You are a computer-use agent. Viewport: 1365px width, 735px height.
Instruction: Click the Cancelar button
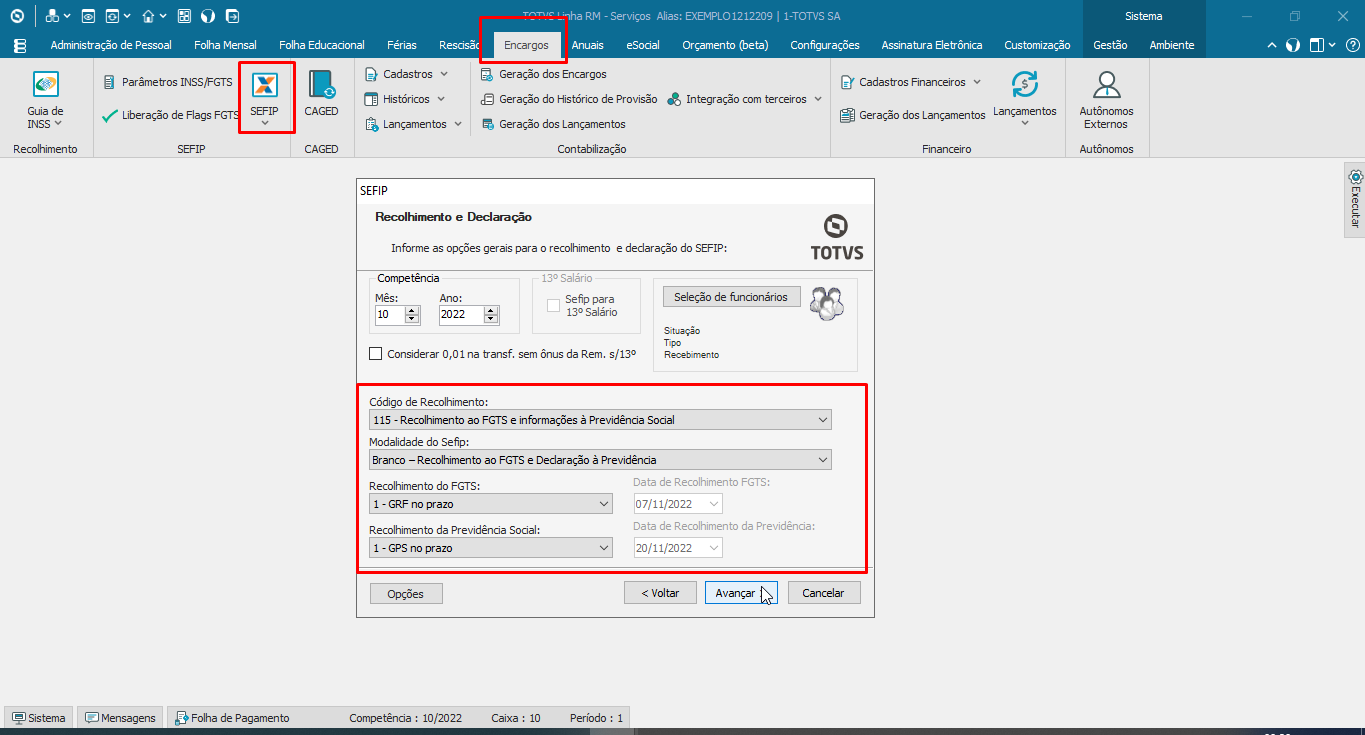pos(824,593)
